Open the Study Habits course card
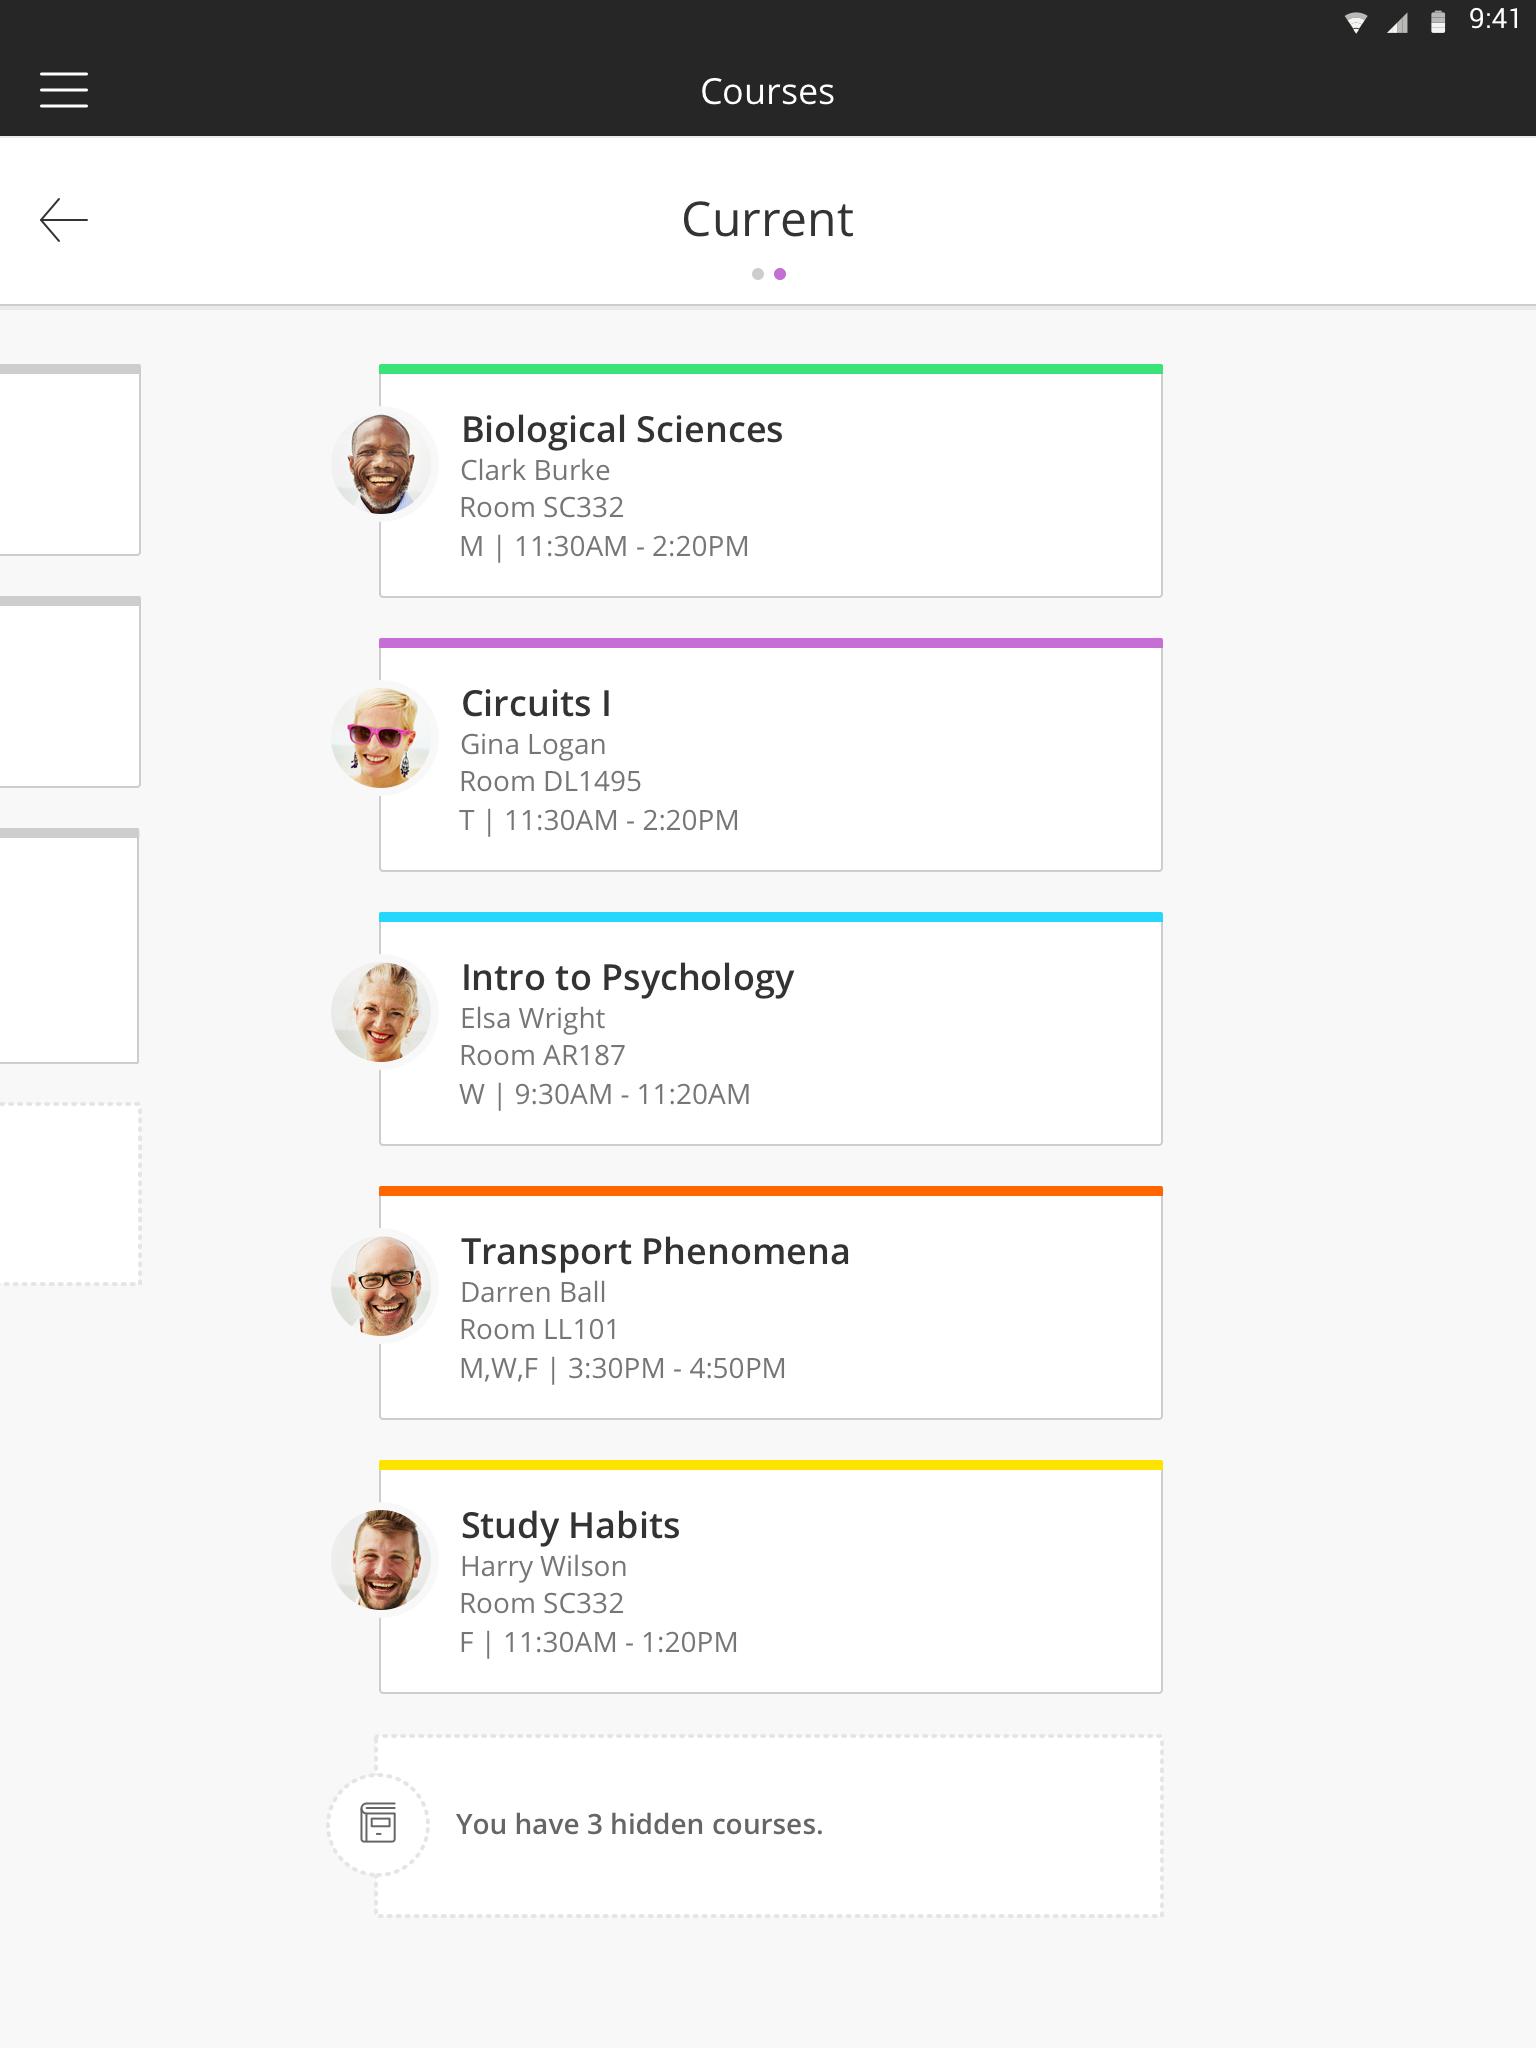 771,1577
